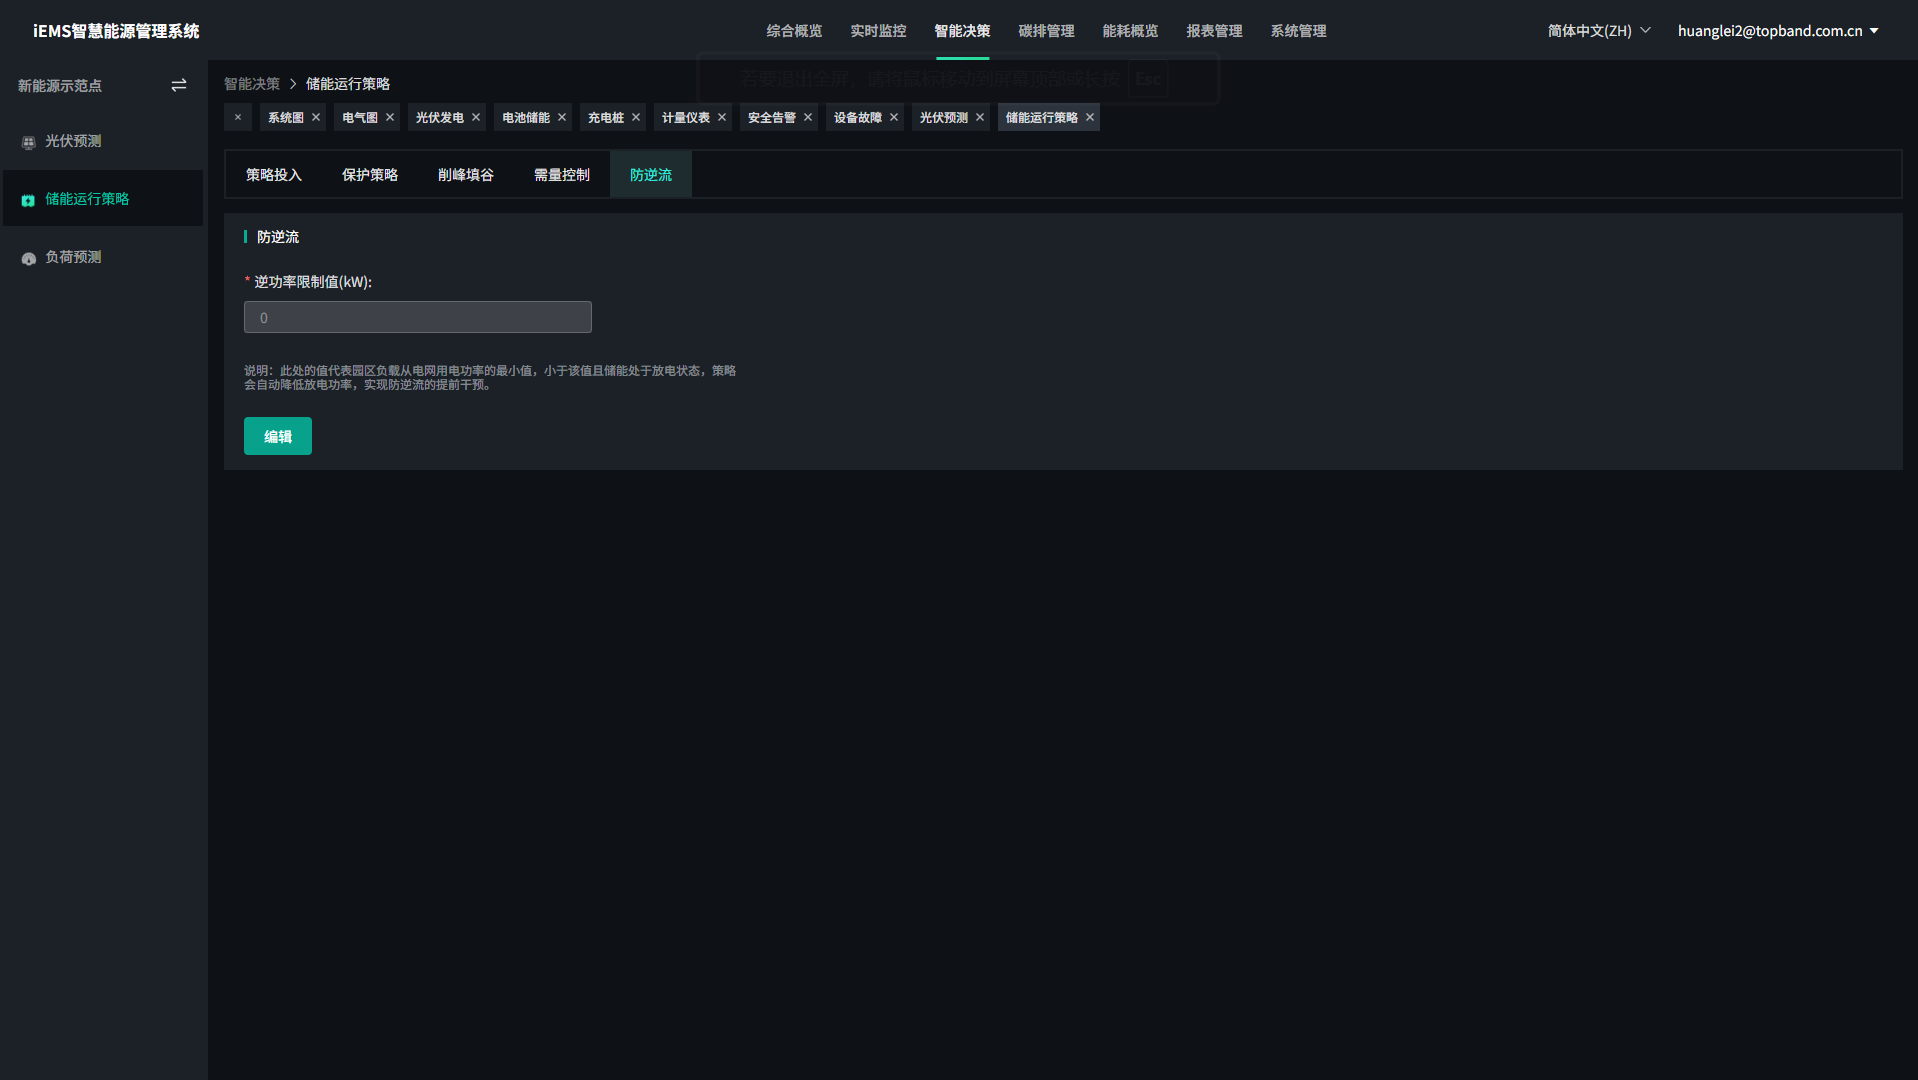
Task: Click the 负荷预测 sidebar icon
Action: click(x=29, y=258)
